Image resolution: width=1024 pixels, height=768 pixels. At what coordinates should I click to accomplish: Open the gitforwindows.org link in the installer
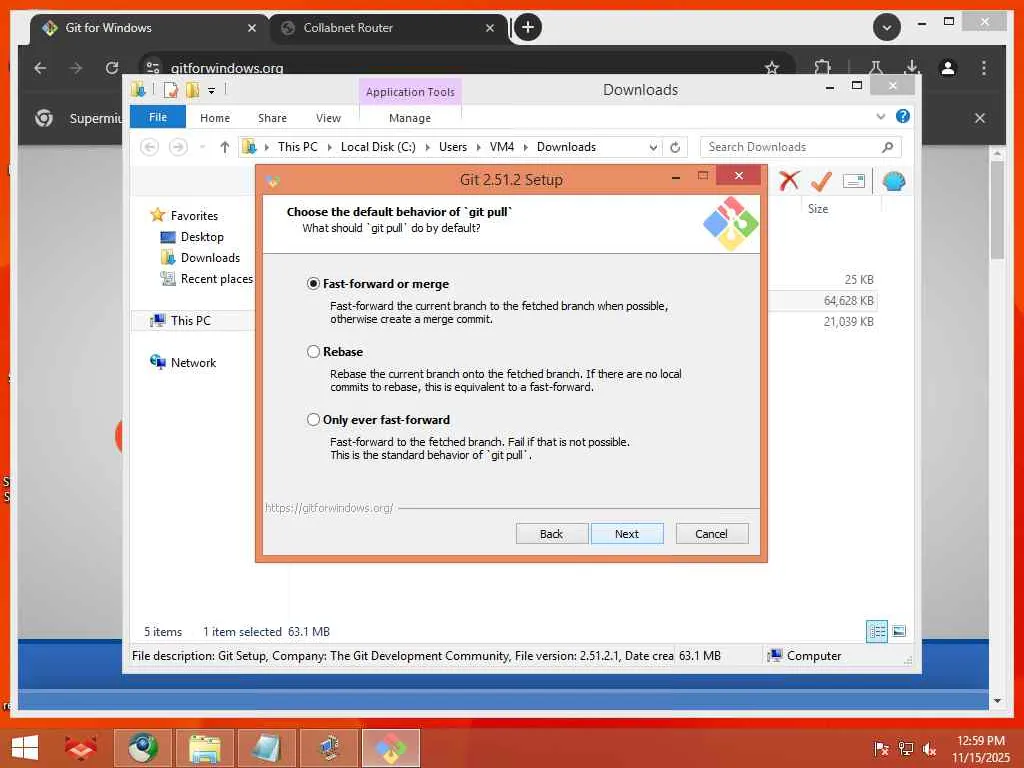pyautogui.click(x=329, y=507)
